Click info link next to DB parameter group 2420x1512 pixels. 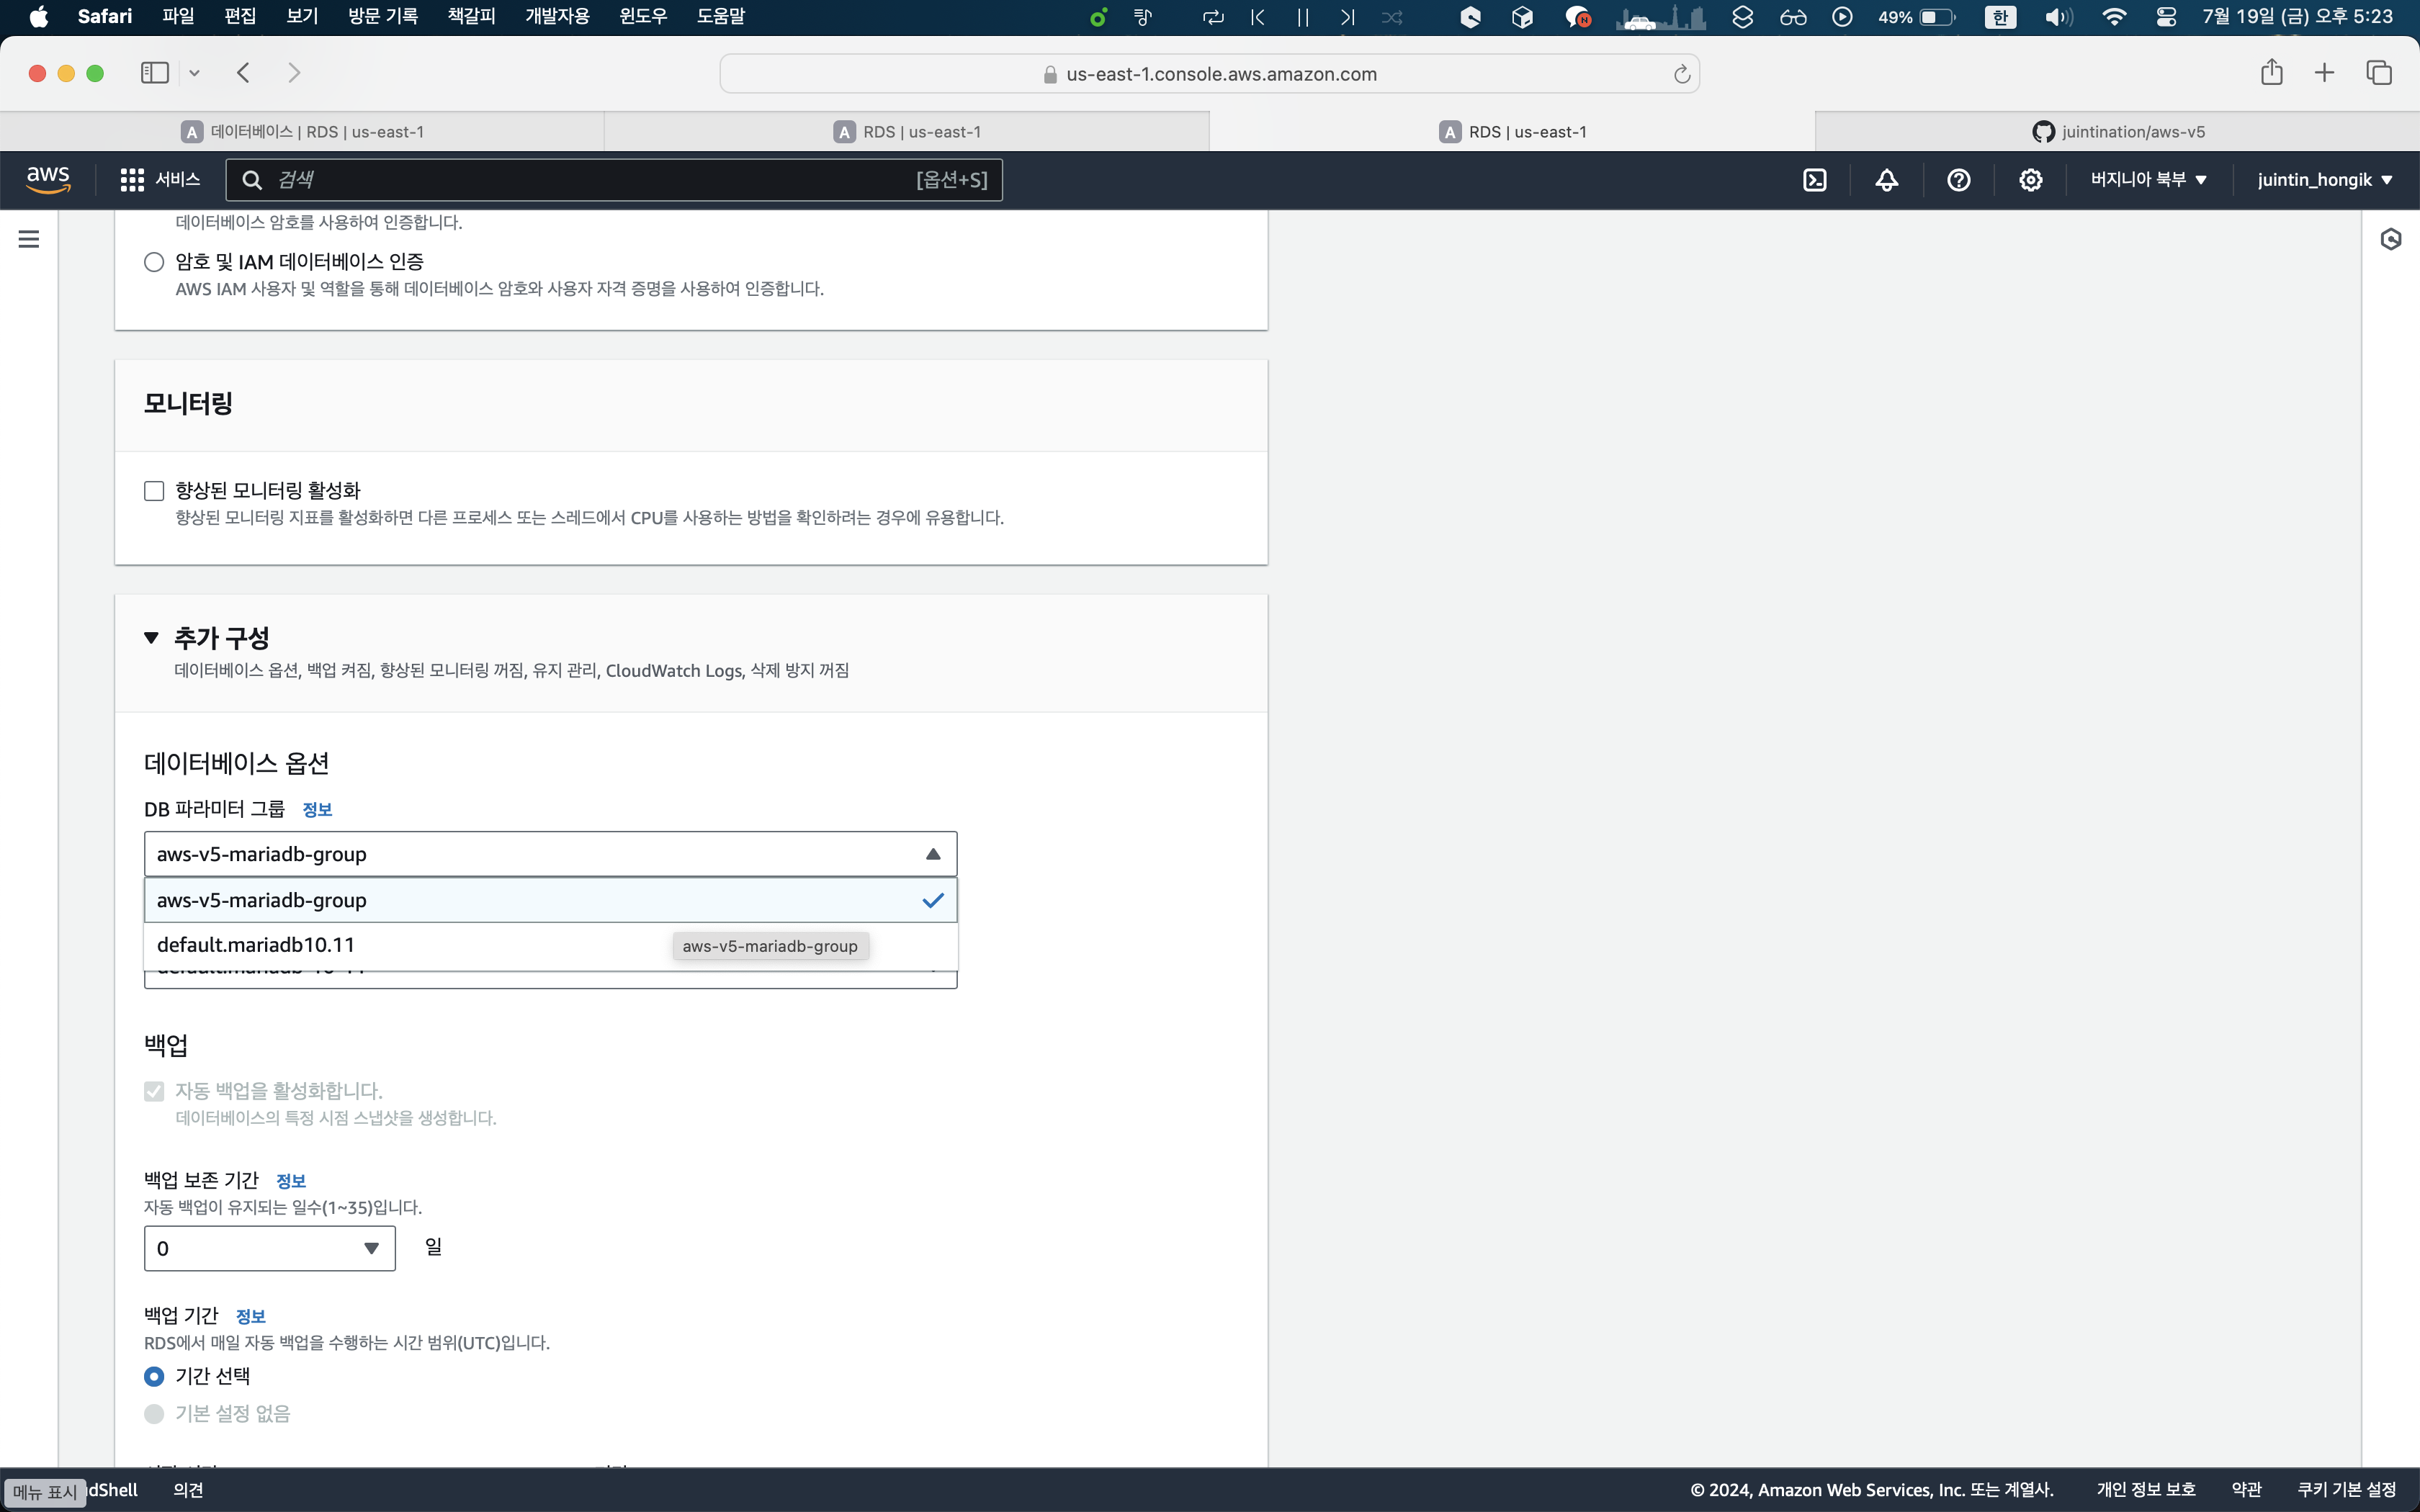[x=317, y=810]
